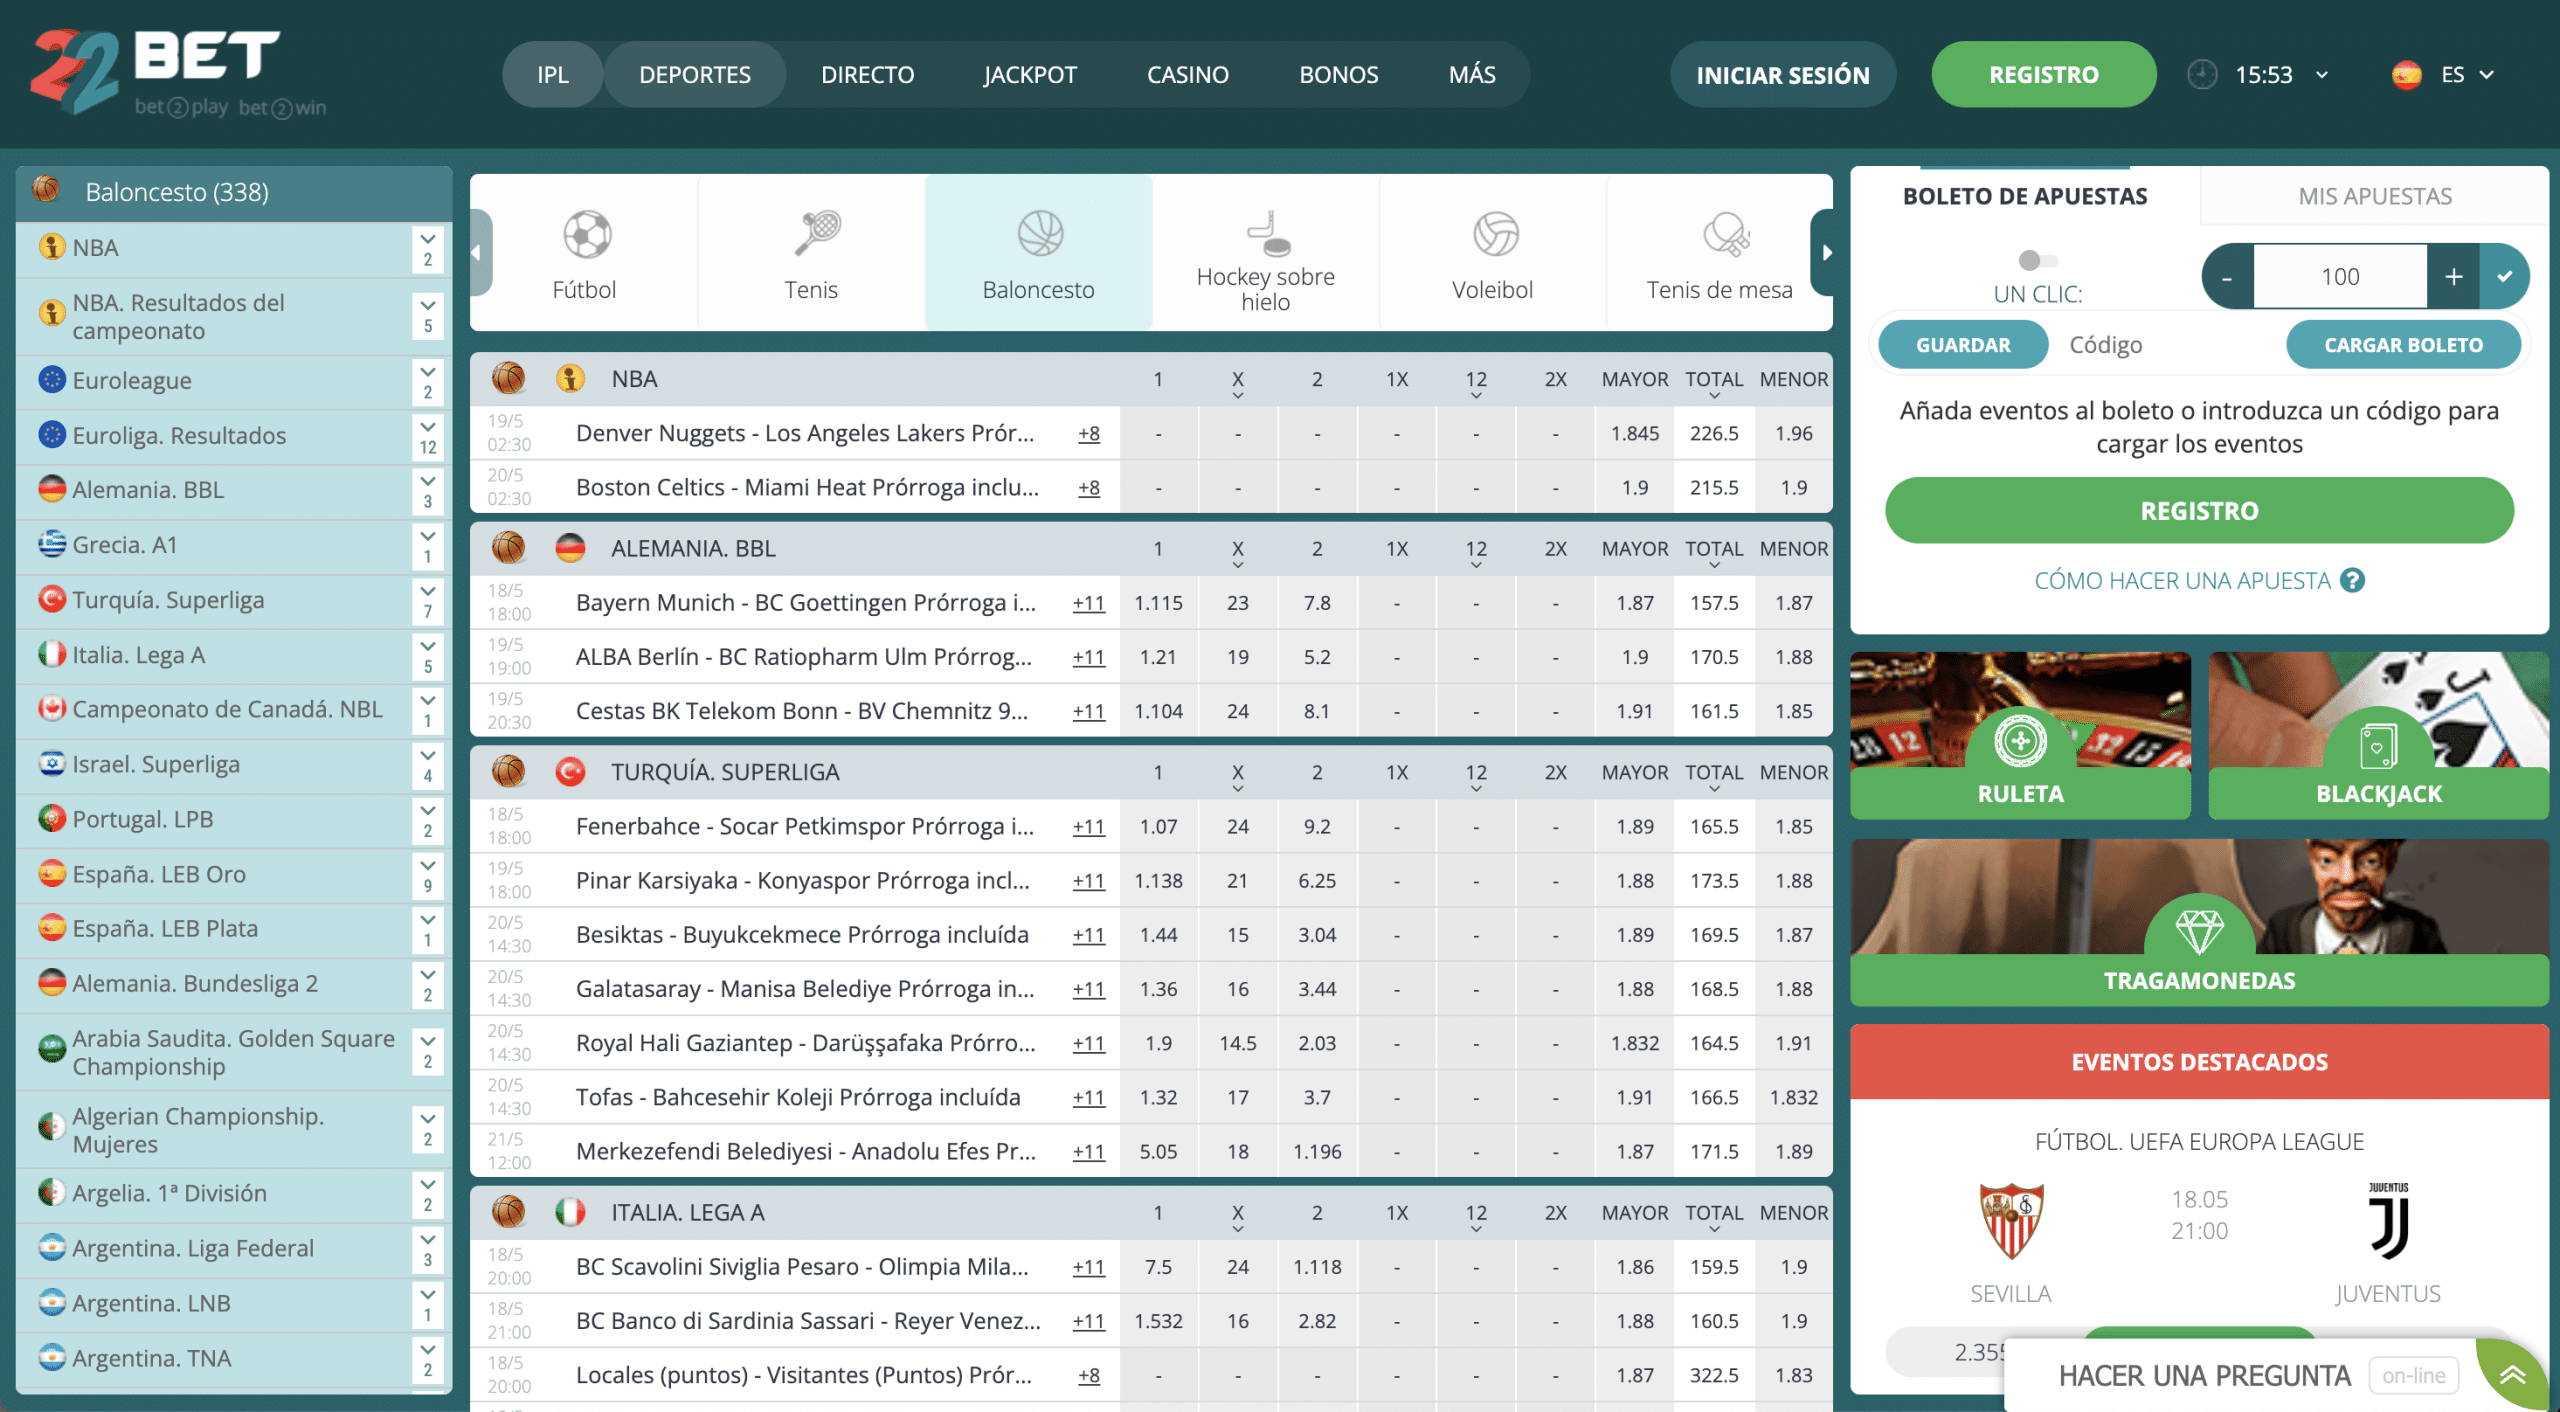
Task: Toggle the UN CLIC one-click switch
Action: [x=2037, y=260]
